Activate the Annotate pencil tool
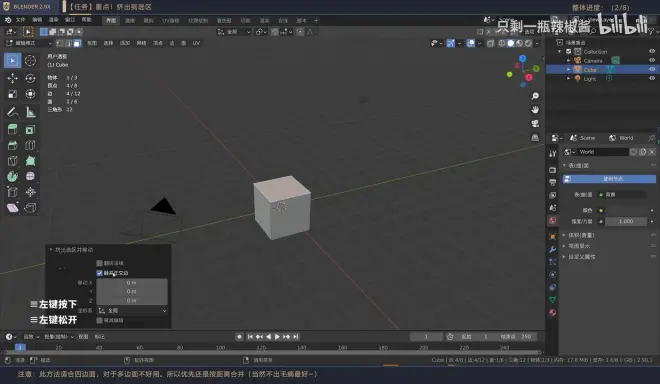 point(13,112)
